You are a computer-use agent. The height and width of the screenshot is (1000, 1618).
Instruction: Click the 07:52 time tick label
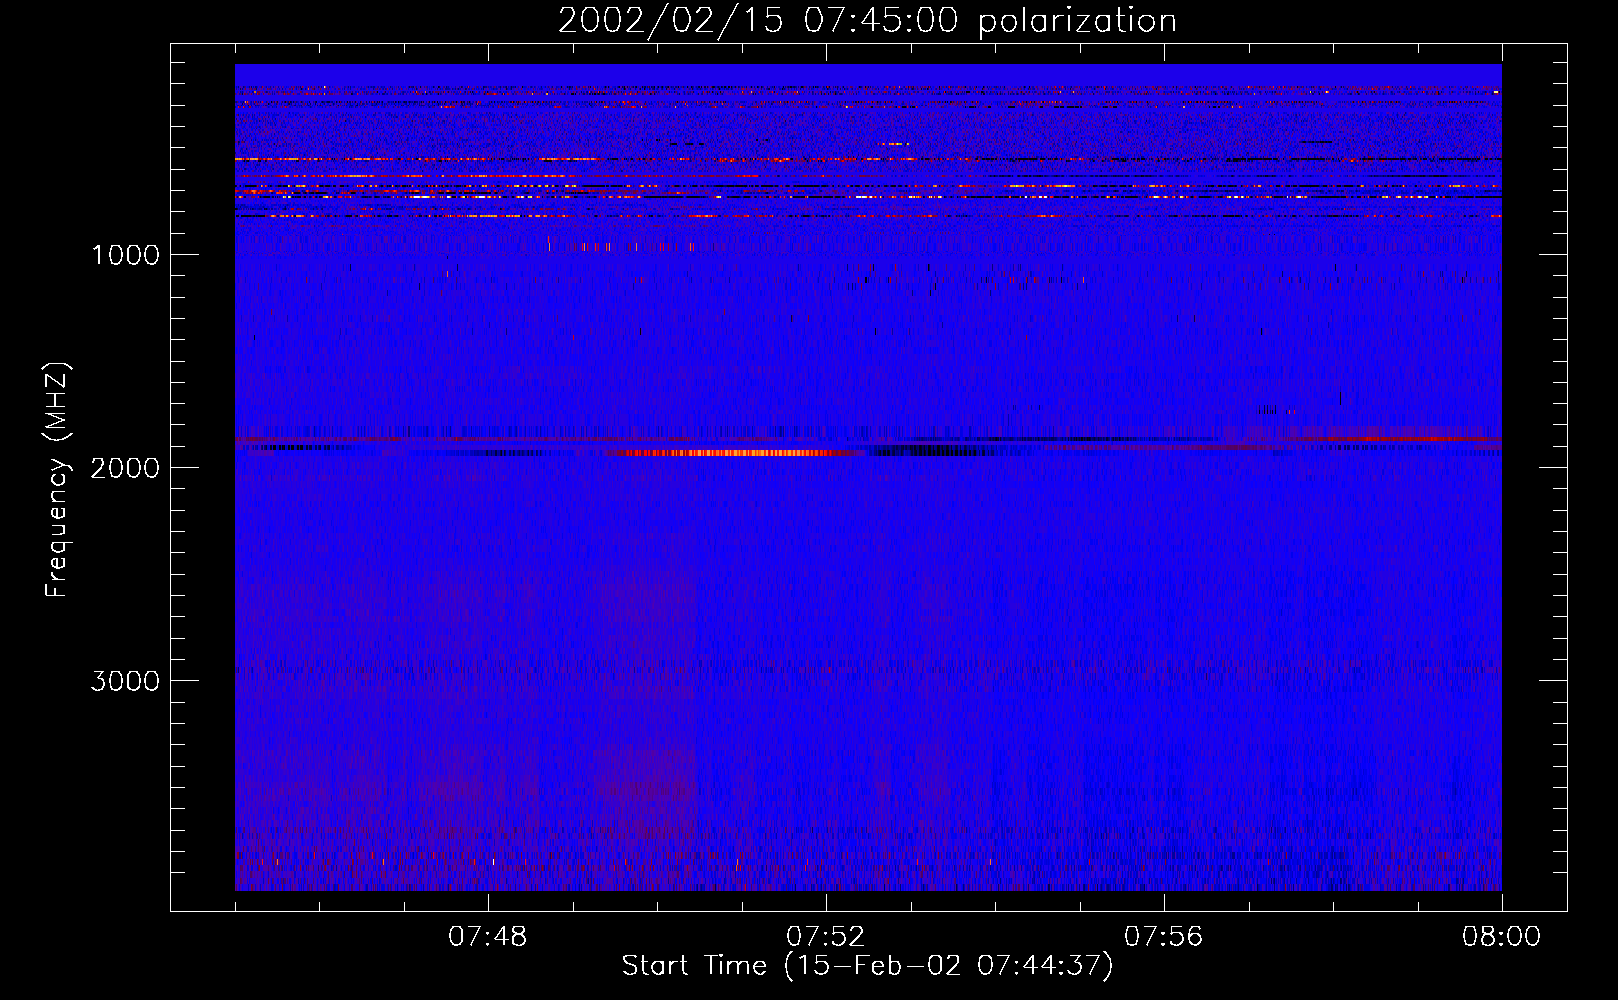[826, 937]
